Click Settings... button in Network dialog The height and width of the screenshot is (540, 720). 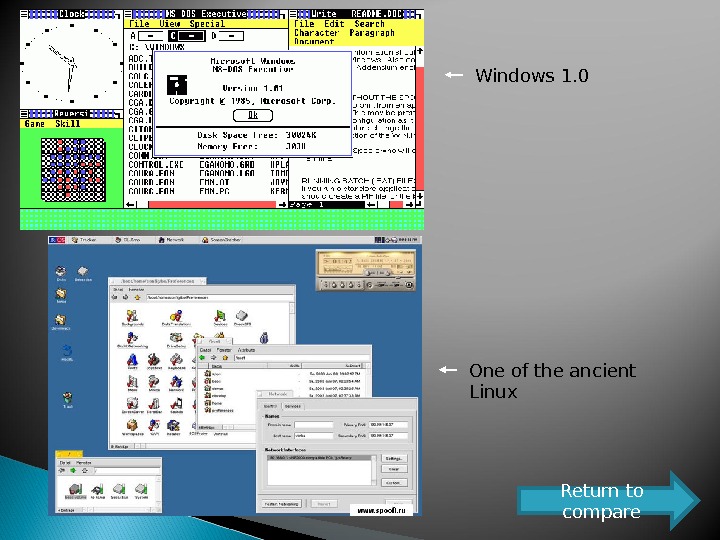click(x=394, y=459)
